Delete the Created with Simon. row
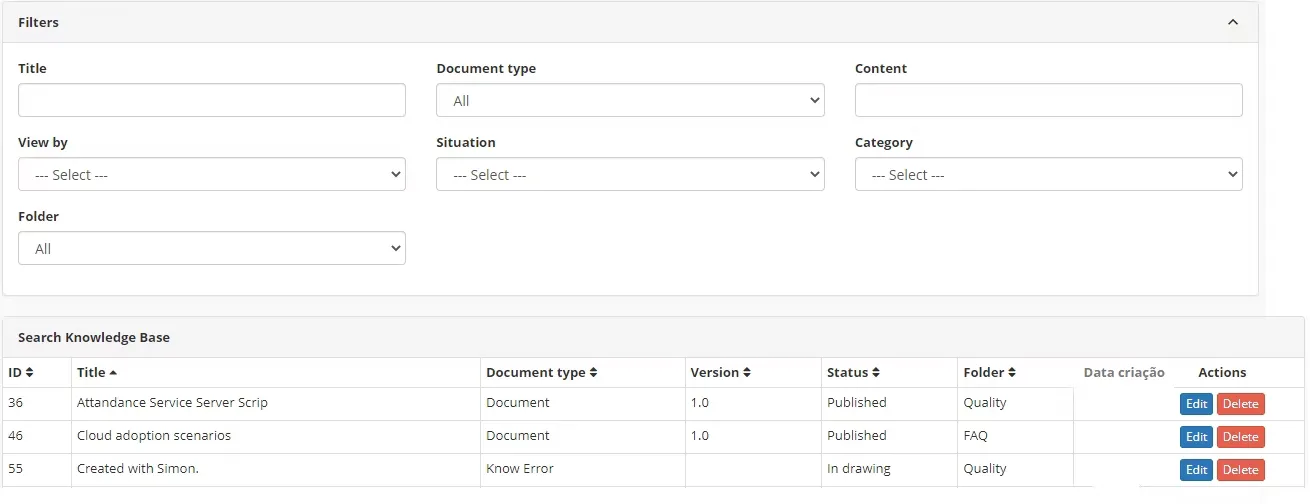This screenshot has width=1310, height=504. (1240, 470)
